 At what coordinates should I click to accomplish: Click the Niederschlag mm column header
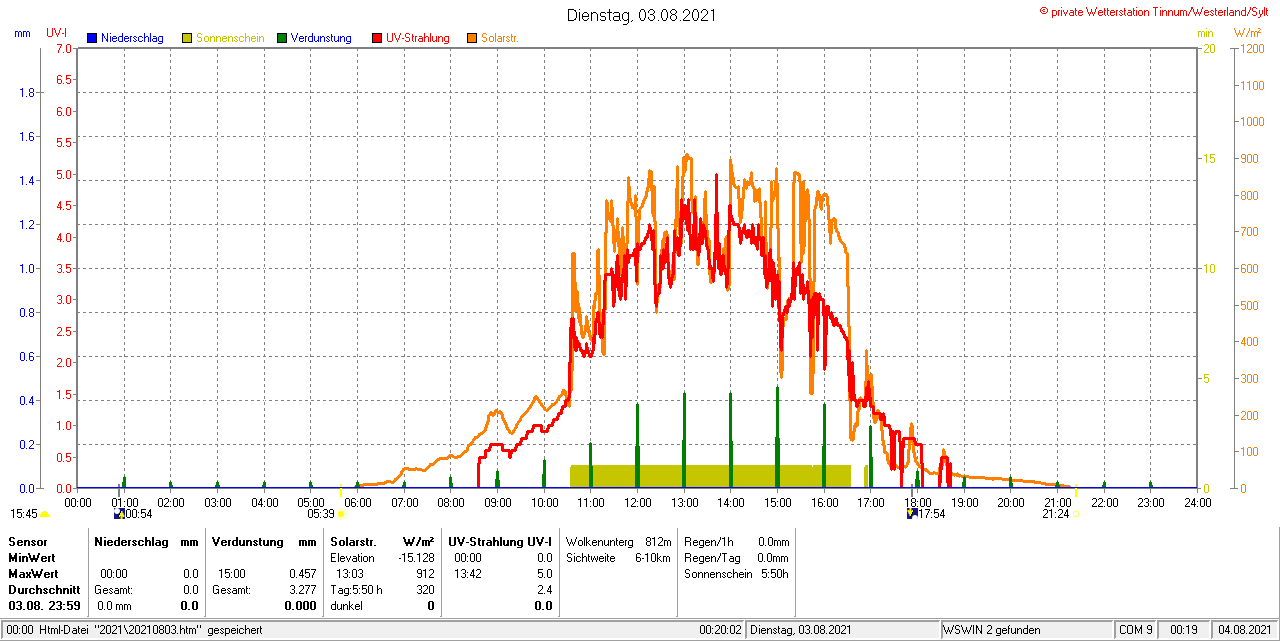(146, 541)
